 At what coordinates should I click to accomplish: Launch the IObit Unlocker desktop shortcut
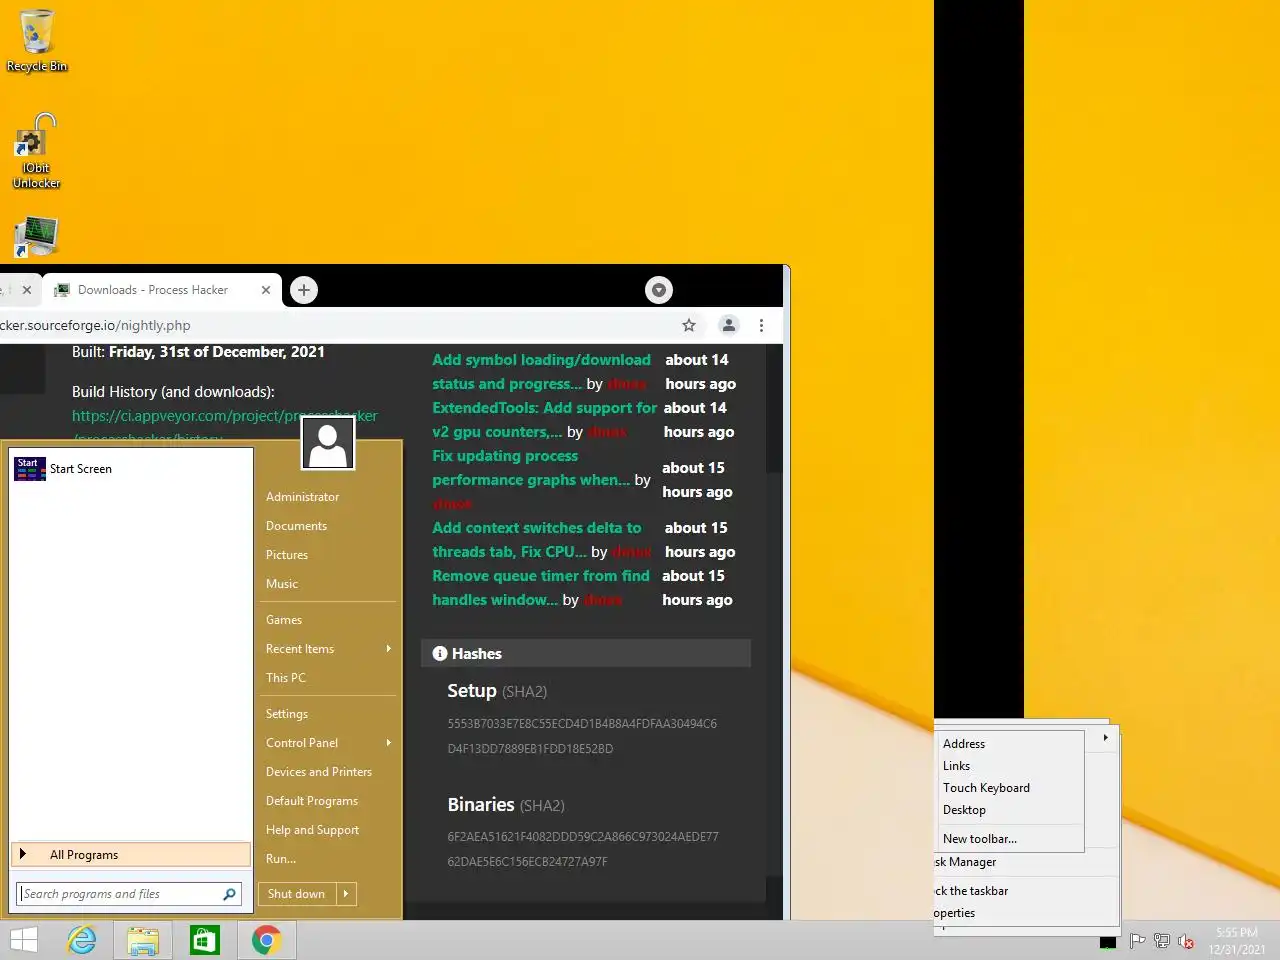(37, 152)
